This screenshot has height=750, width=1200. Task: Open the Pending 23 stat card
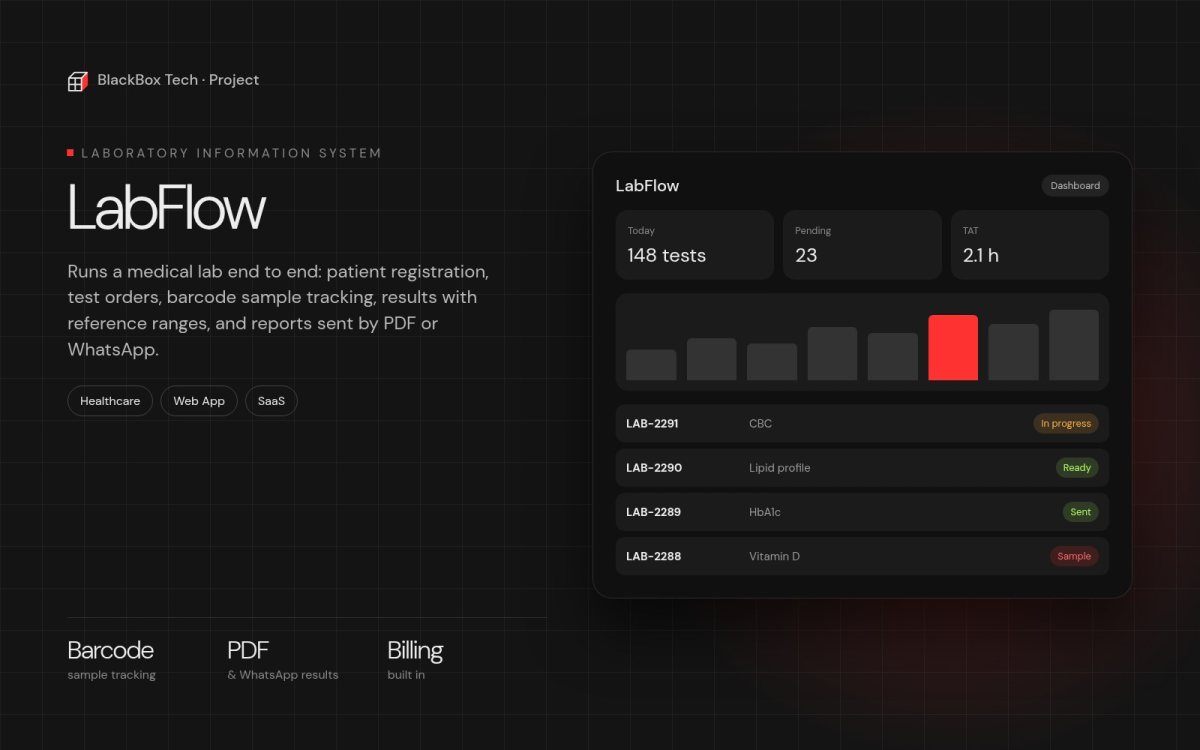click(x=862, y=245)
